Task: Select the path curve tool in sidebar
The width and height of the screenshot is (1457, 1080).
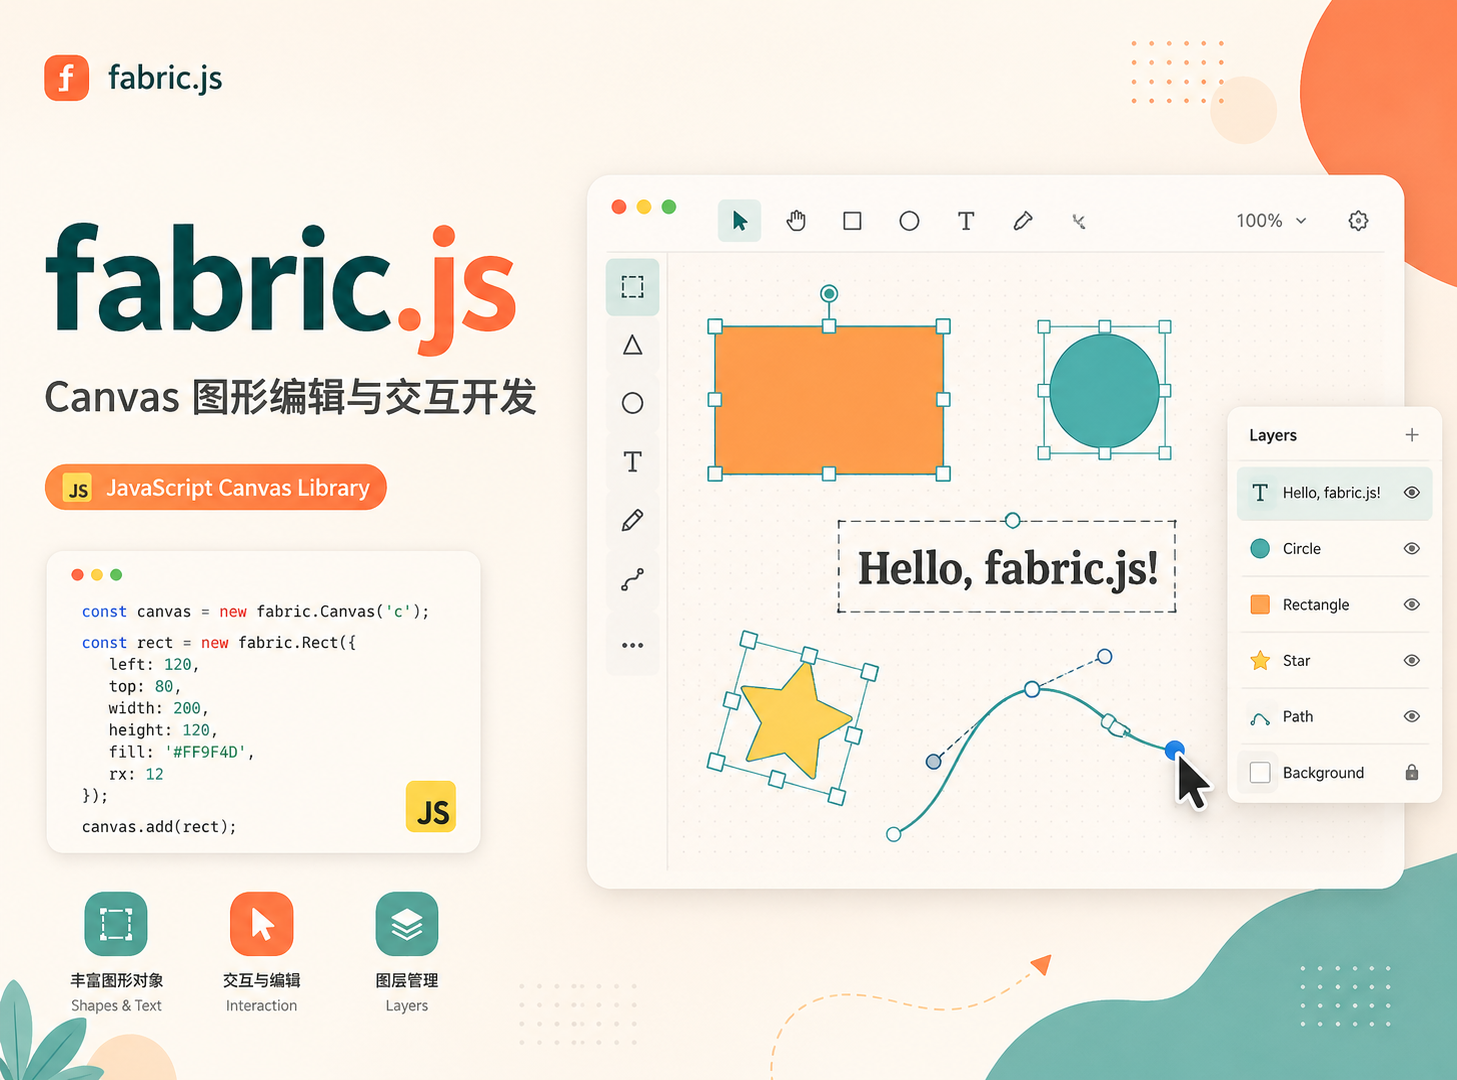Action: click(632, 580)
